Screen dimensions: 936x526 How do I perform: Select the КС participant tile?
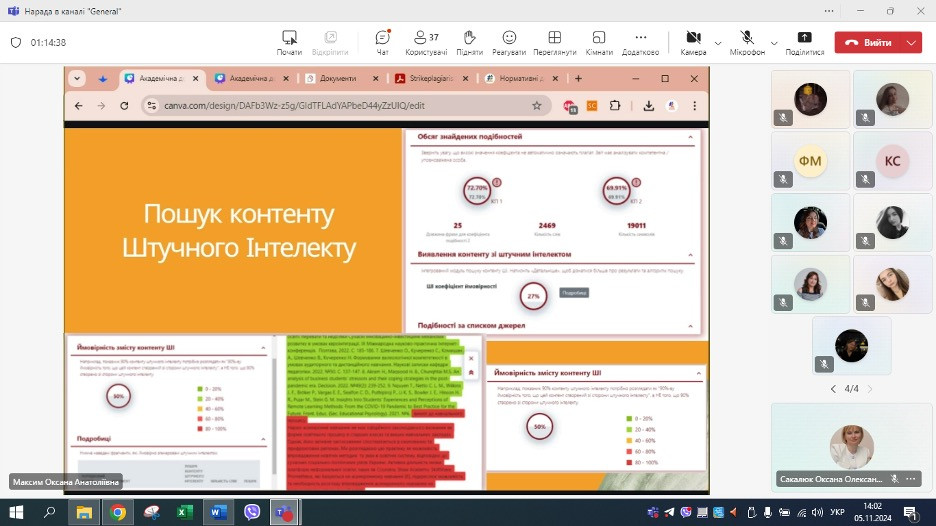(x=892, y=161)
